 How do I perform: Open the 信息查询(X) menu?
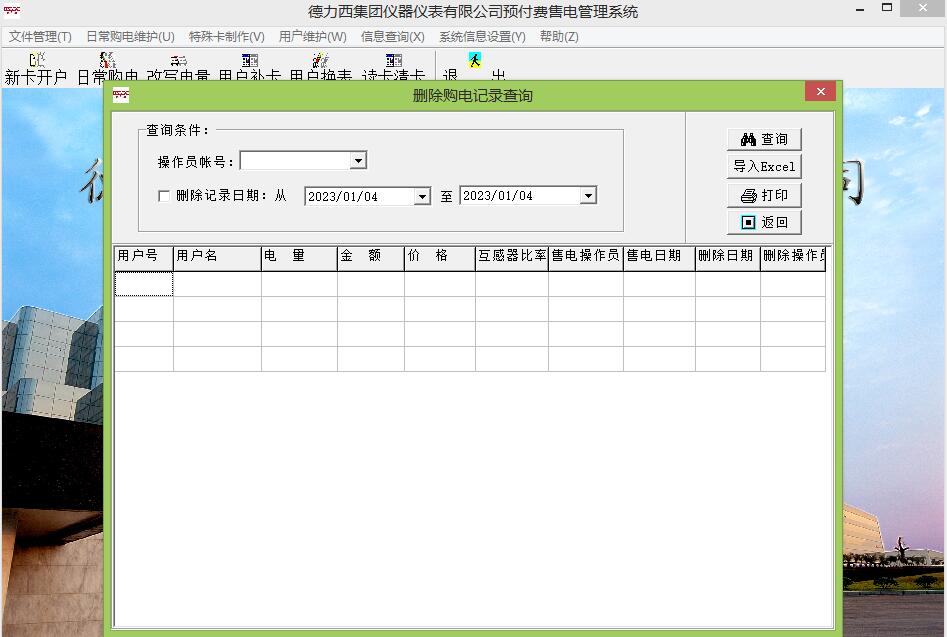392,37
